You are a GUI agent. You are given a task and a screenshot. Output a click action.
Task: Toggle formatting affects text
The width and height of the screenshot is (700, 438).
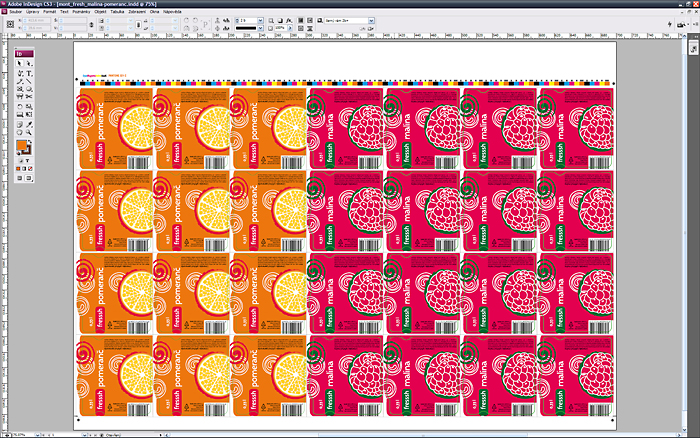click(x=27, y=161)
